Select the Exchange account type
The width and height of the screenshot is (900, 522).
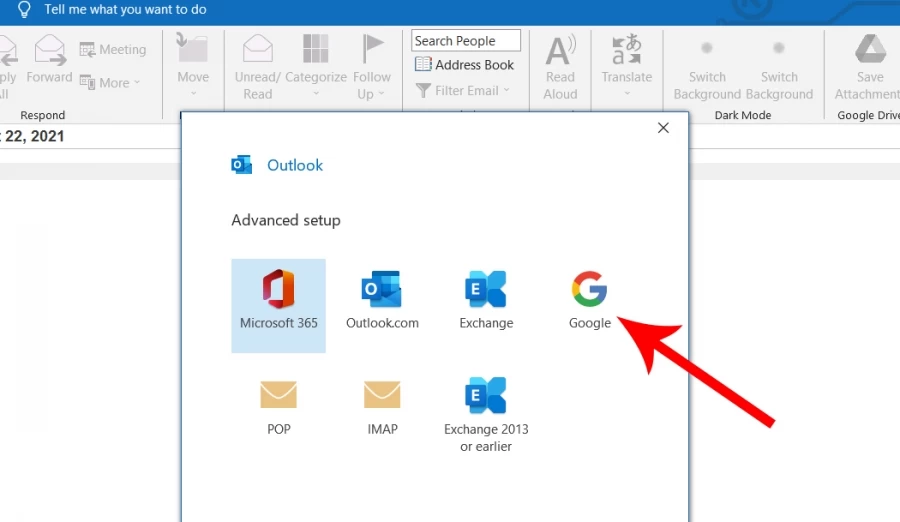tap(486, 300)
